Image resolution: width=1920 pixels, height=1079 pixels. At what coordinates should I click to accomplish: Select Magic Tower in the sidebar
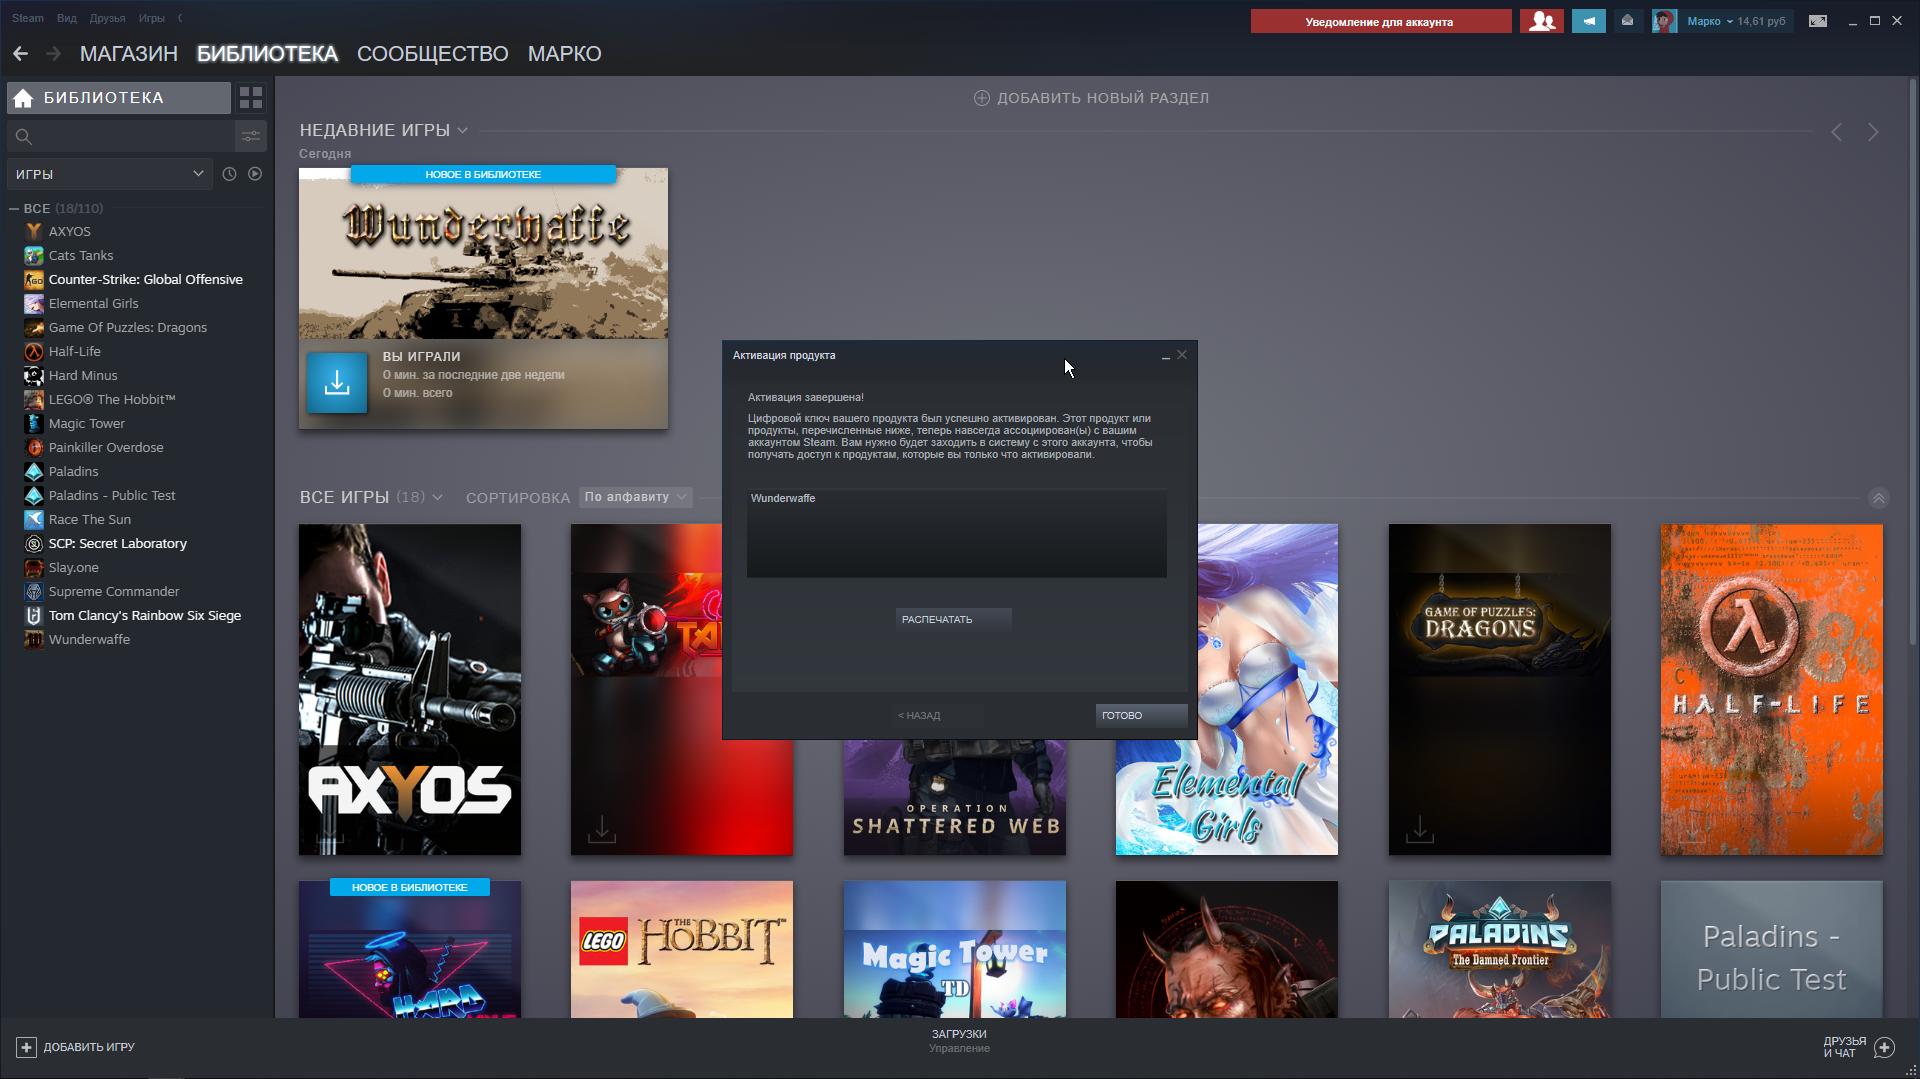click(x=87, y=424)
